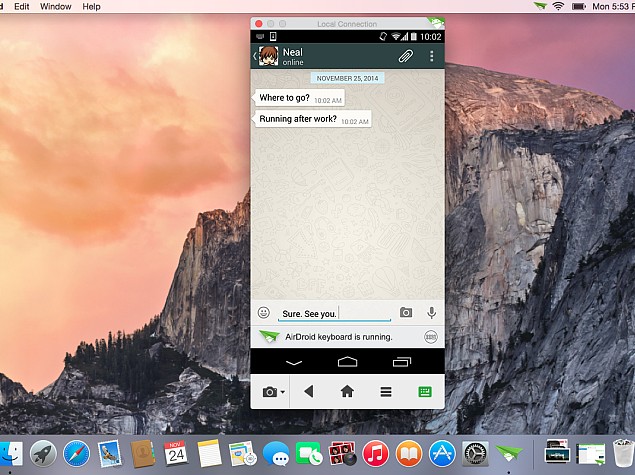
Task: Open Neal's contact name header
Action: click(x=293, y=52)
